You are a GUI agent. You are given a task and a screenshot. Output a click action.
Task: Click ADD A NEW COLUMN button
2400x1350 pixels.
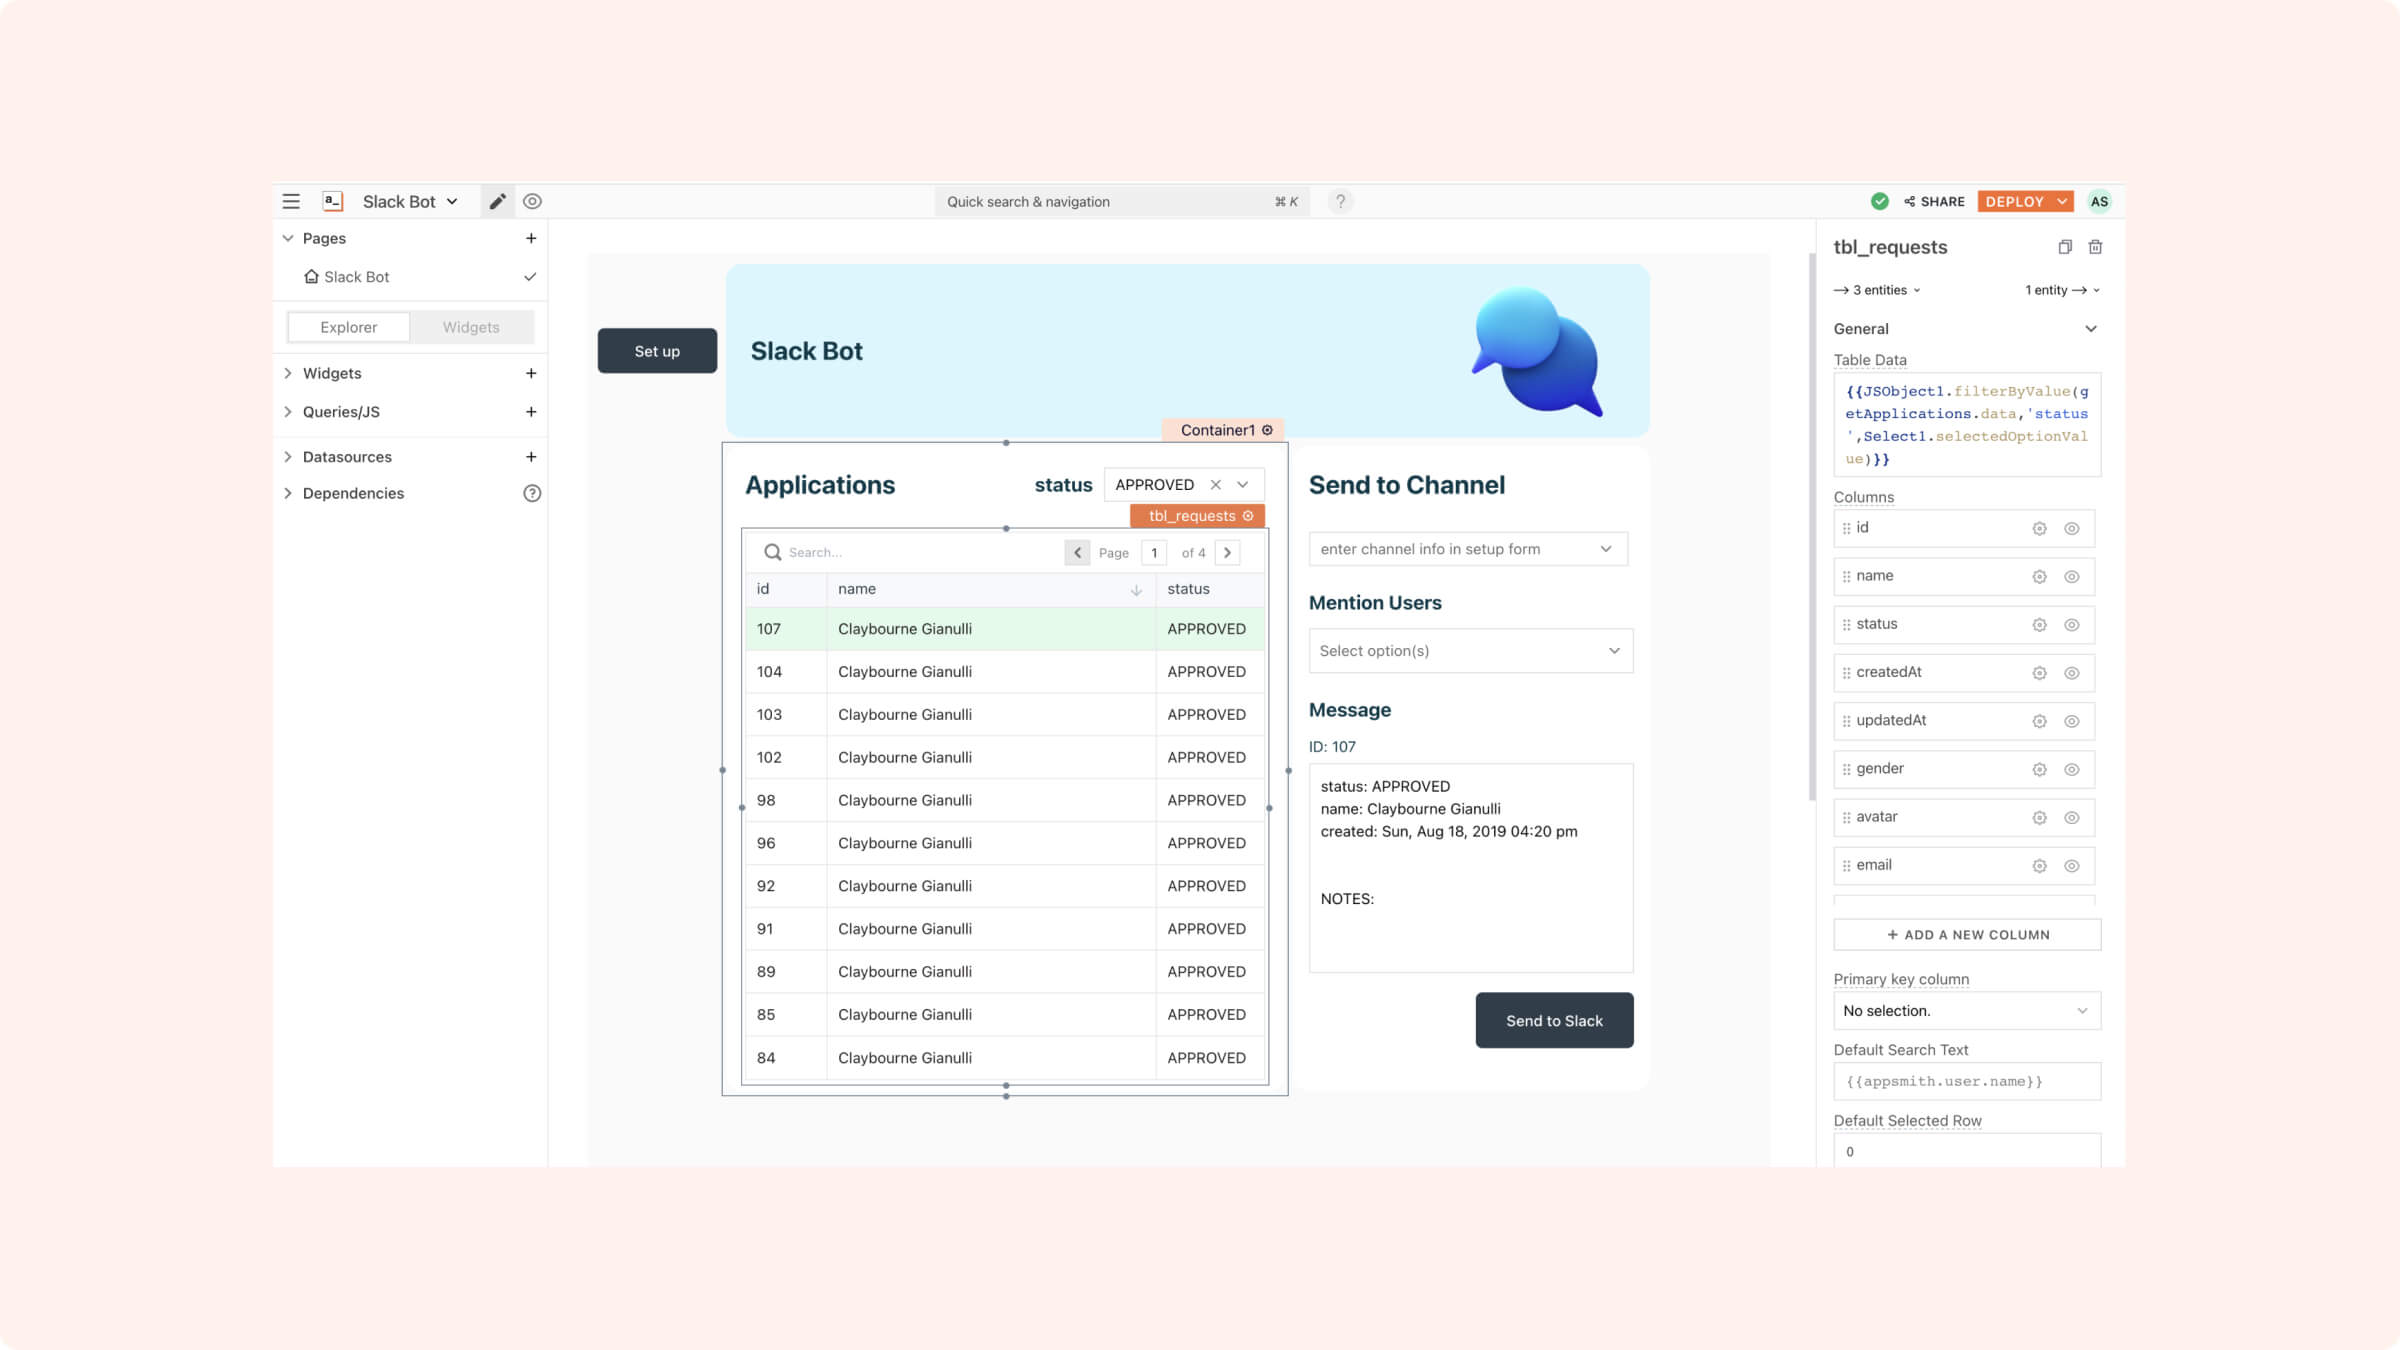coord(1967,935)
